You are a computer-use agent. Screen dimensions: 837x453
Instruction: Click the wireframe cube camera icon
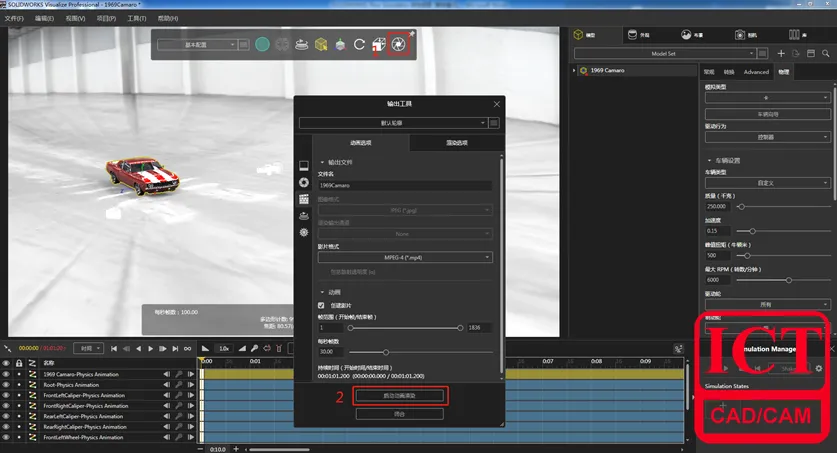pos(378,44)
